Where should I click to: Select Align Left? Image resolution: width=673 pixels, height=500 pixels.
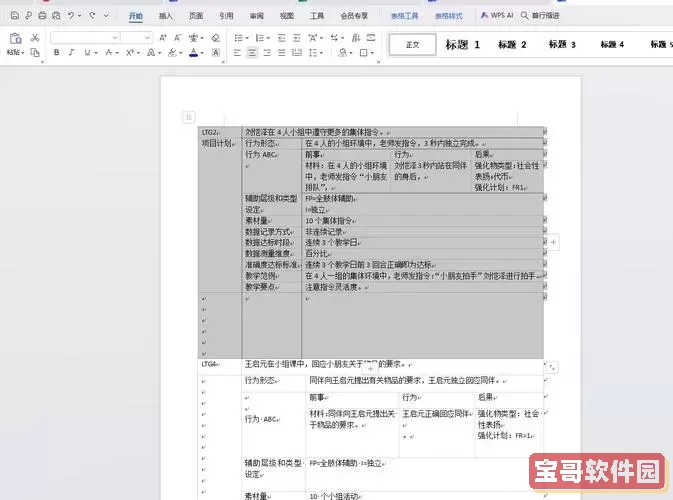click(x=237, y=52)
